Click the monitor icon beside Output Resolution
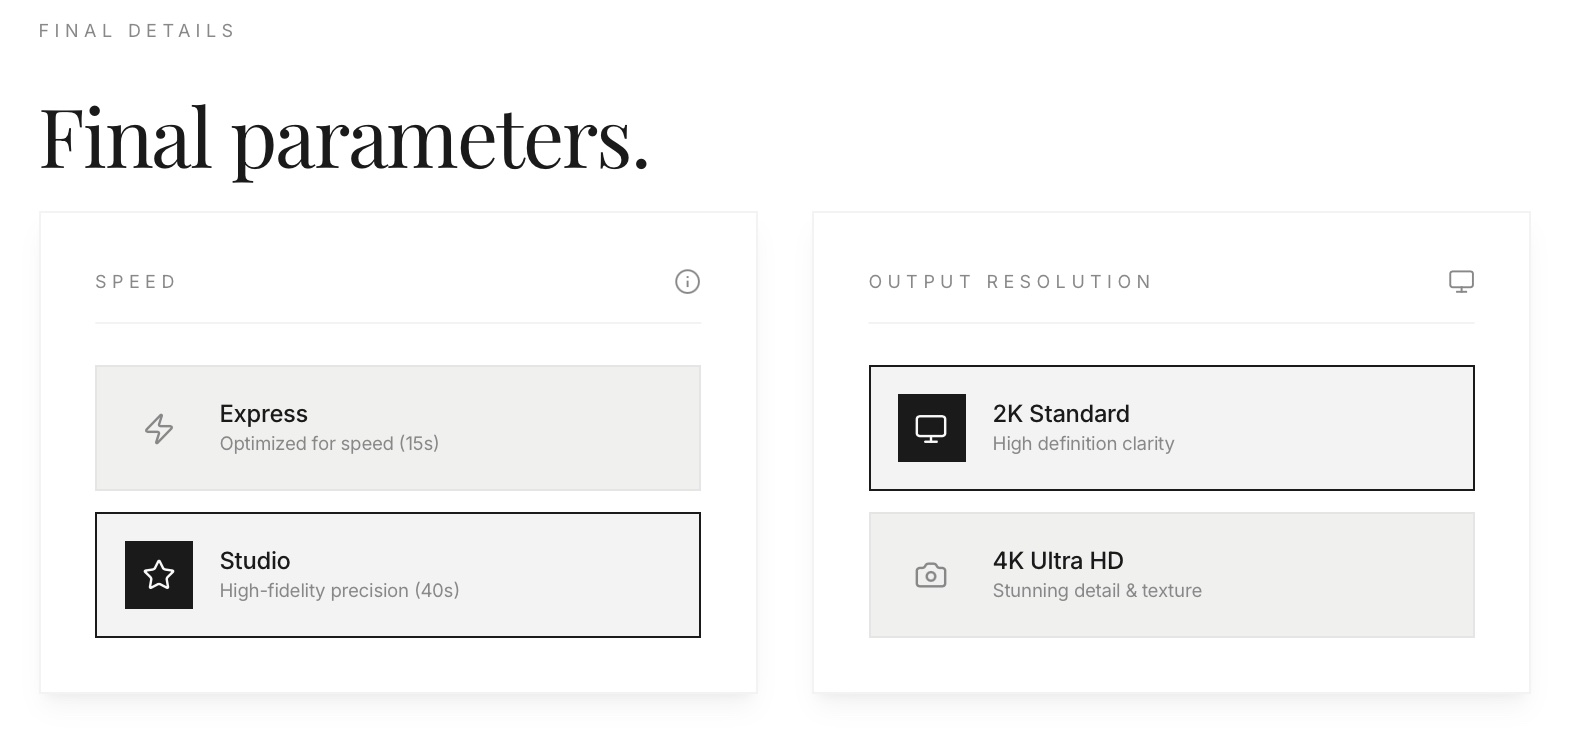The width and height of the screenshot is (1578, 734). tap(1461, 282)
